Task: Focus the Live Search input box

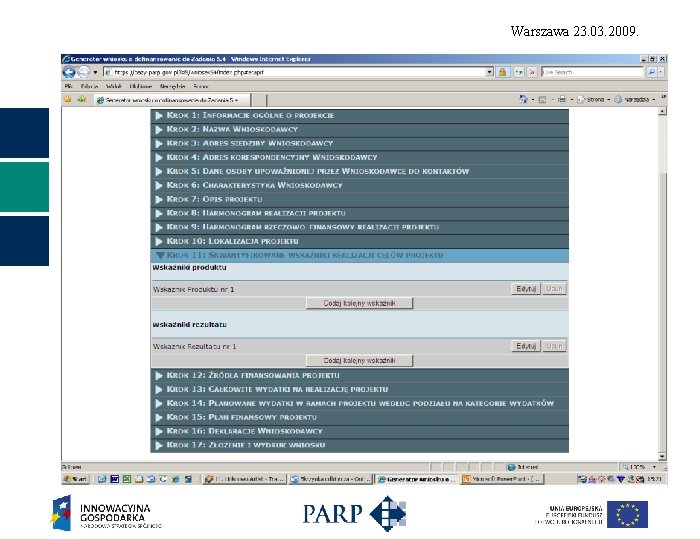Action: [592, 72]
